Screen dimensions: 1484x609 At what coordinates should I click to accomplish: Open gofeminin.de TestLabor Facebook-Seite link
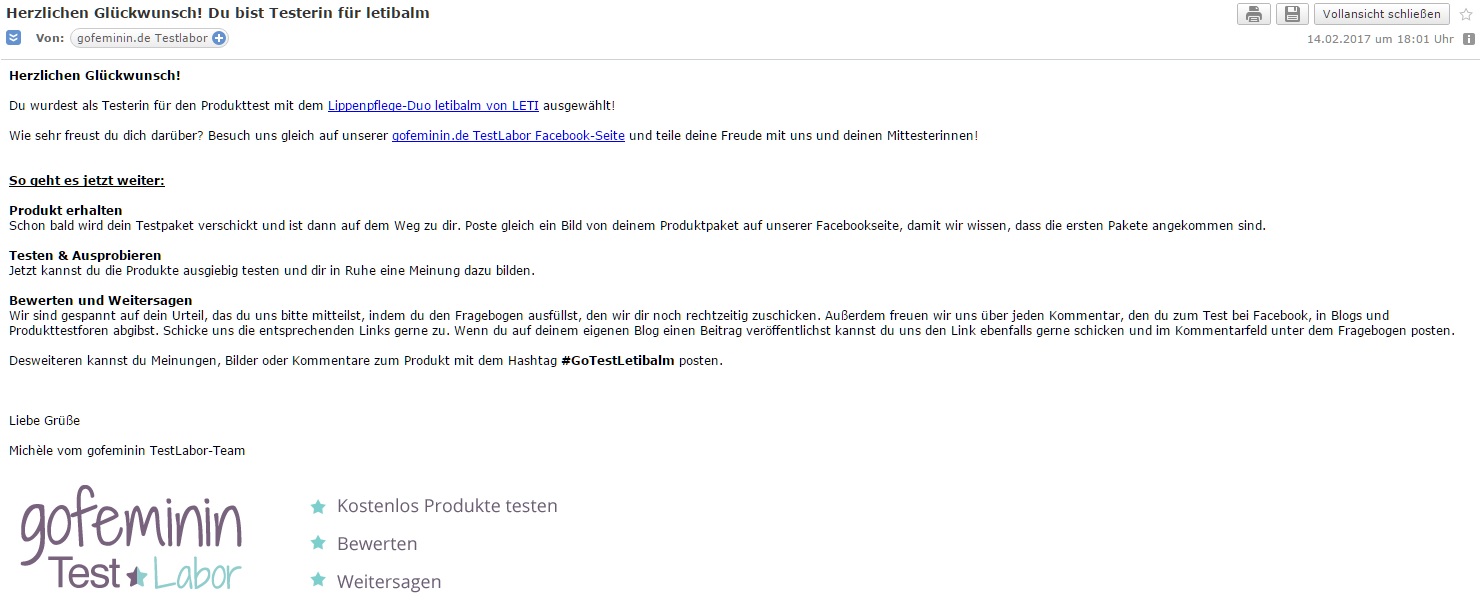coord(508,135)
